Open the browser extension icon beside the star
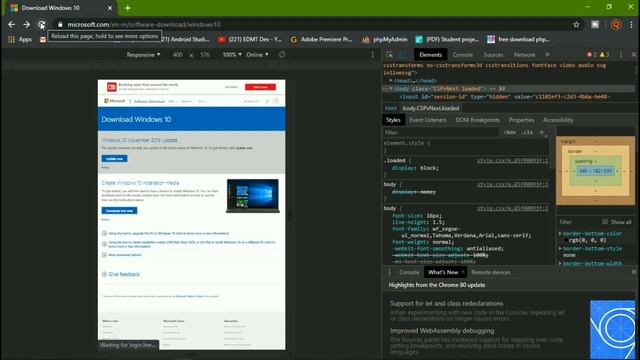Screen dimensions: 640x360 pos(595,24)
